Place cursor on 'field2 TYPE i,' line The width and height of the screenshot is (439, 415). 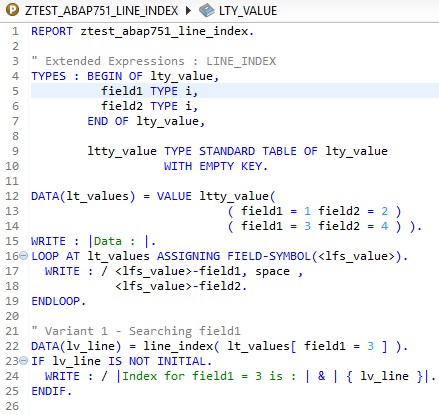[150, 106]
